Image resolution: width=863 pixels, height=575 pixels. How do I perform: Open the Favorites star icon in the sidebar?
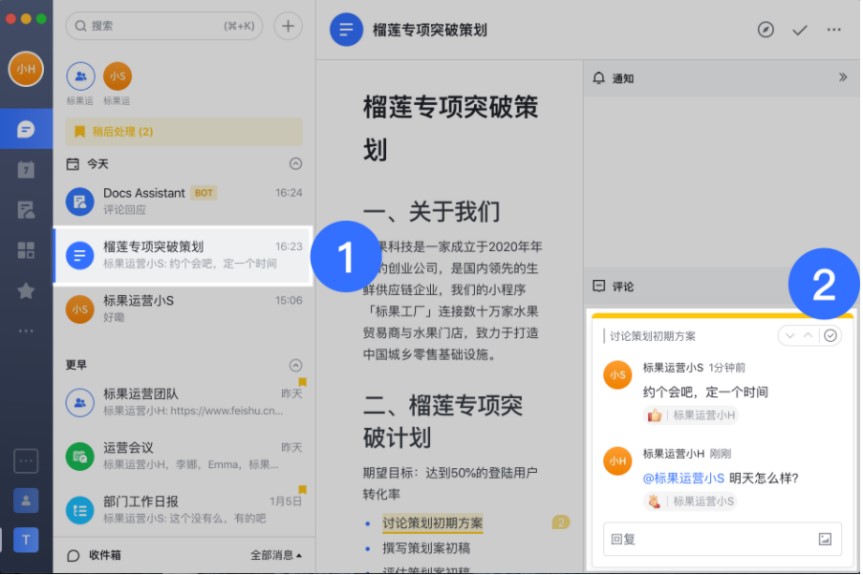26,291
